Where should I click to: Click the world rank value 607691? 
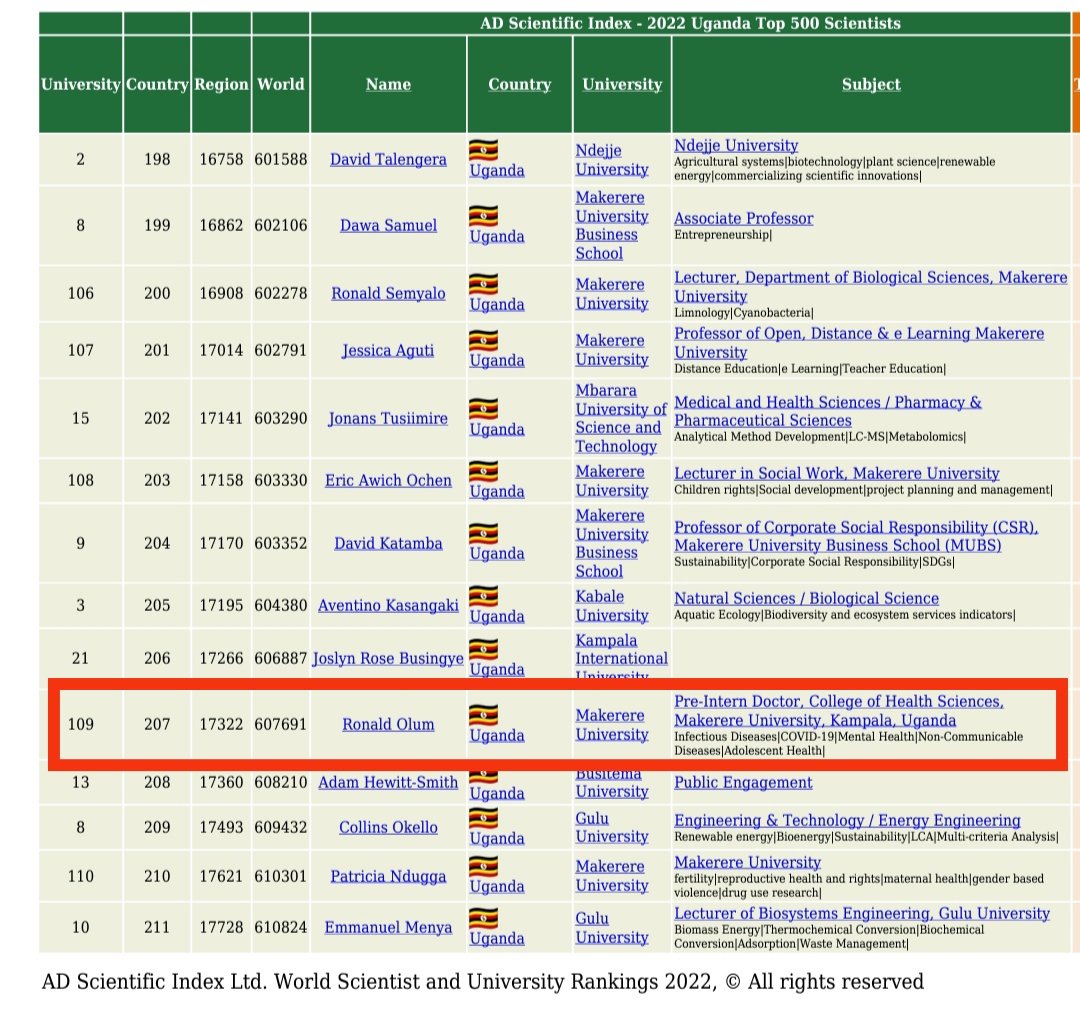pyautogui.click(x=280, y=724)
